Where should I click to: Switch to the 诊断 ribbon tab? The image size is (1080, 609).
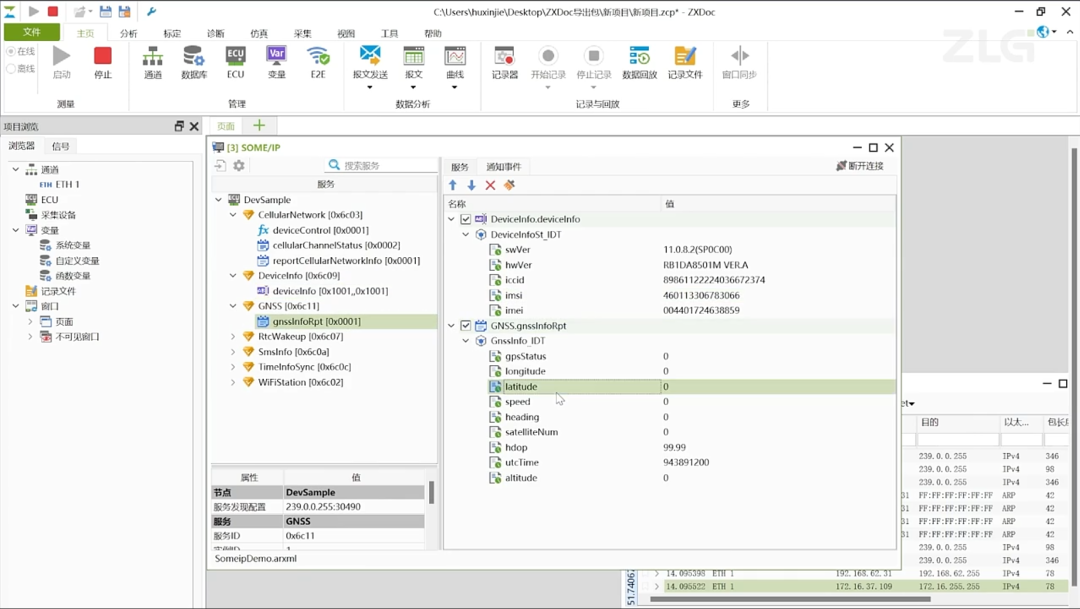point(215,33)
